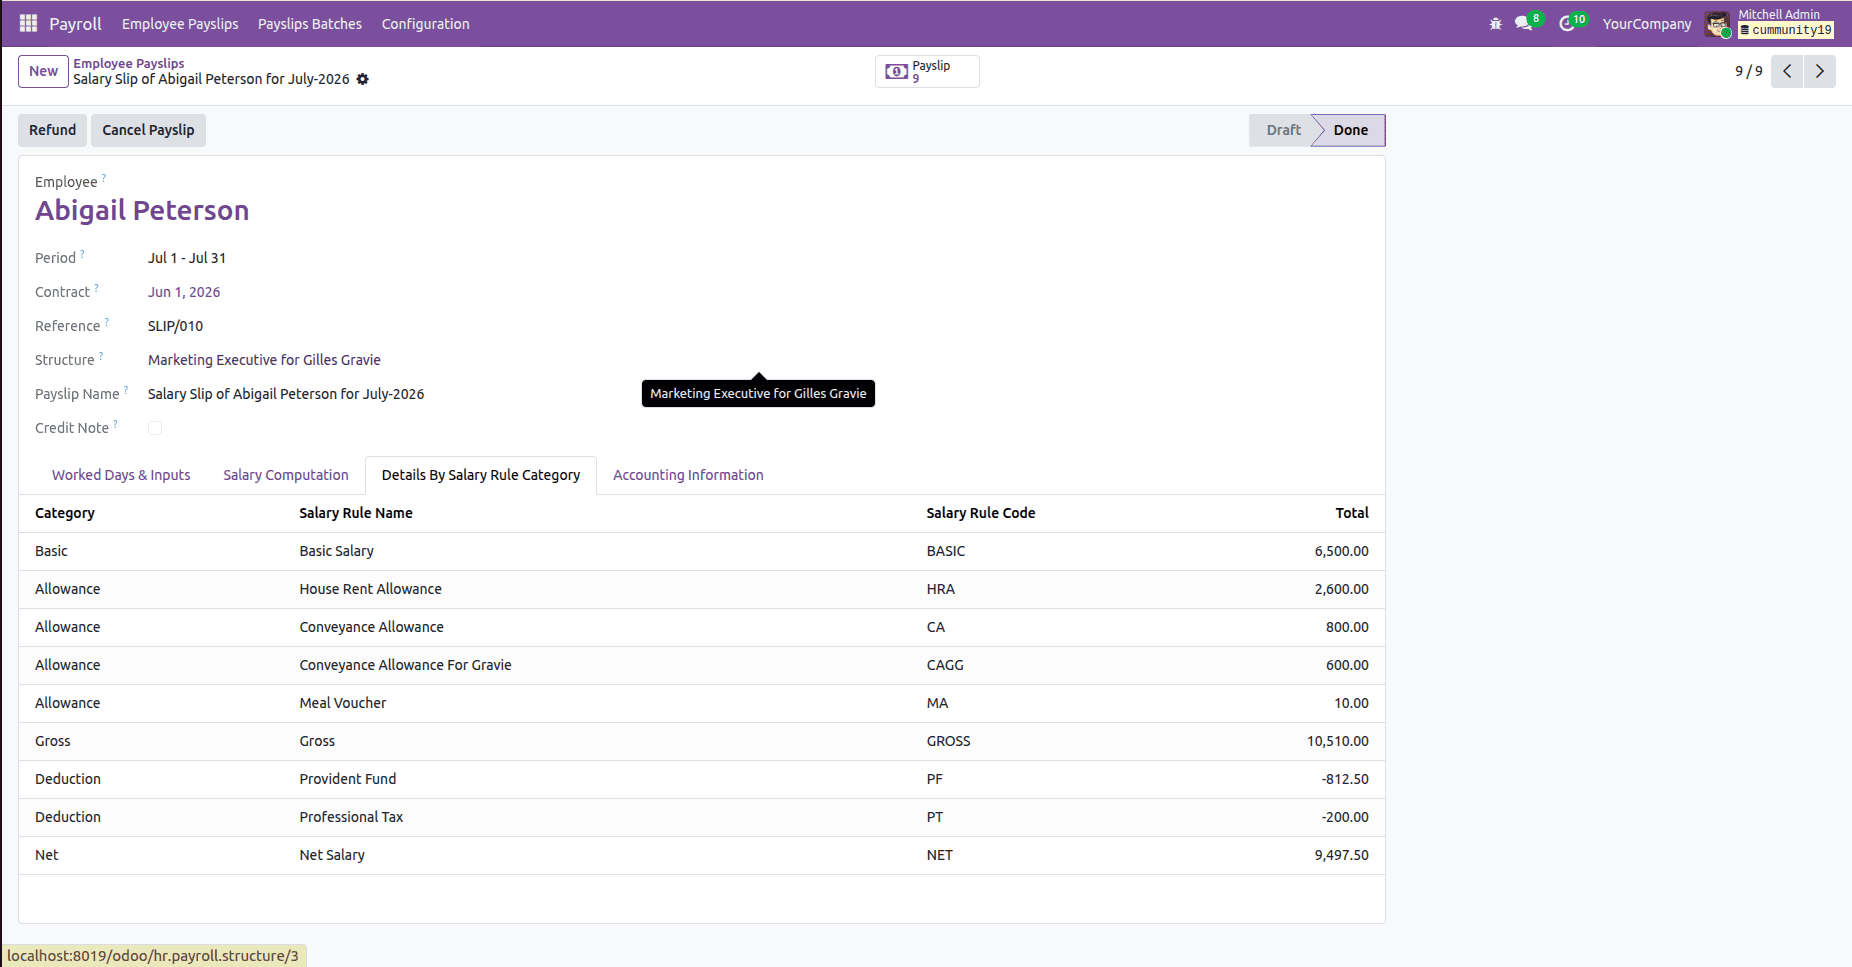Toggle the Credit Note checkbox
The width and height of the screenshot is (1852, 967).
coord(155,428)
